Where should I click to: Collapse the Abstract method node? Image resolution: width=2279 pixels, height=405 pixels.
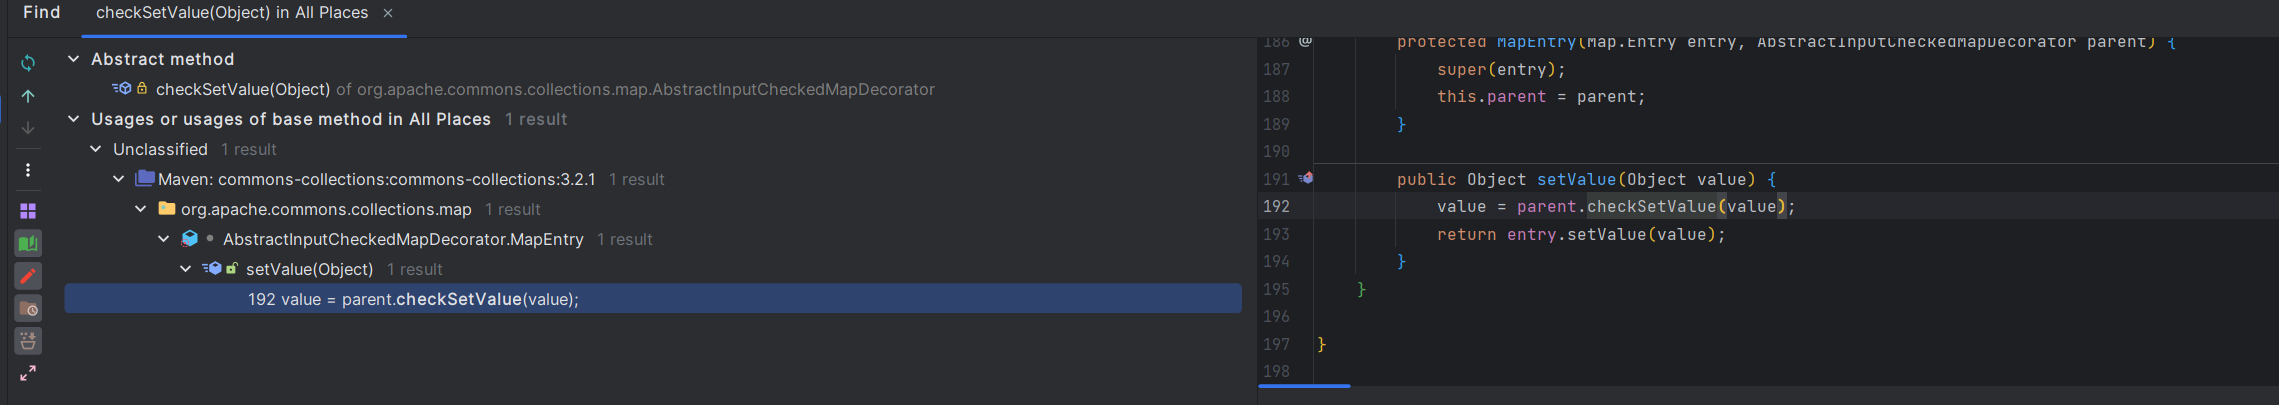click(73, 59)
